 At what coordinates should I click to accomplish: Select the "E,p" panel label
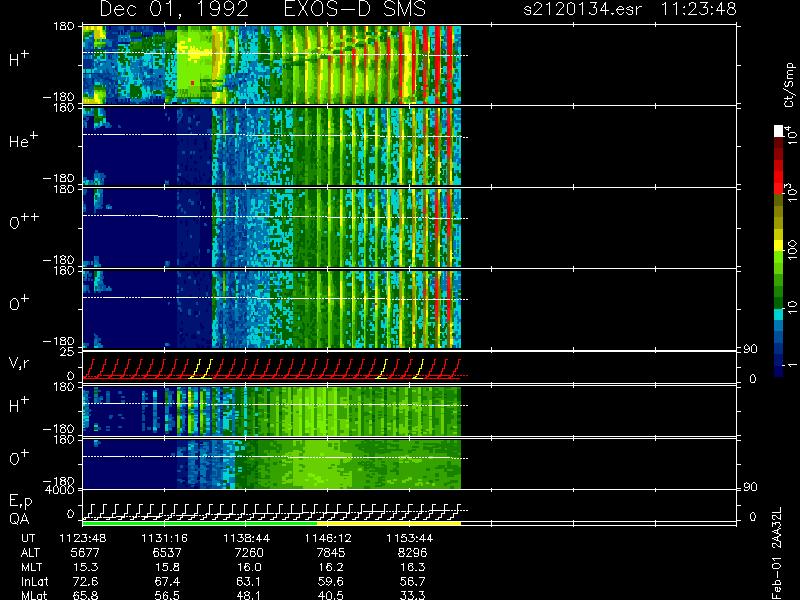(x=20, y=502)
